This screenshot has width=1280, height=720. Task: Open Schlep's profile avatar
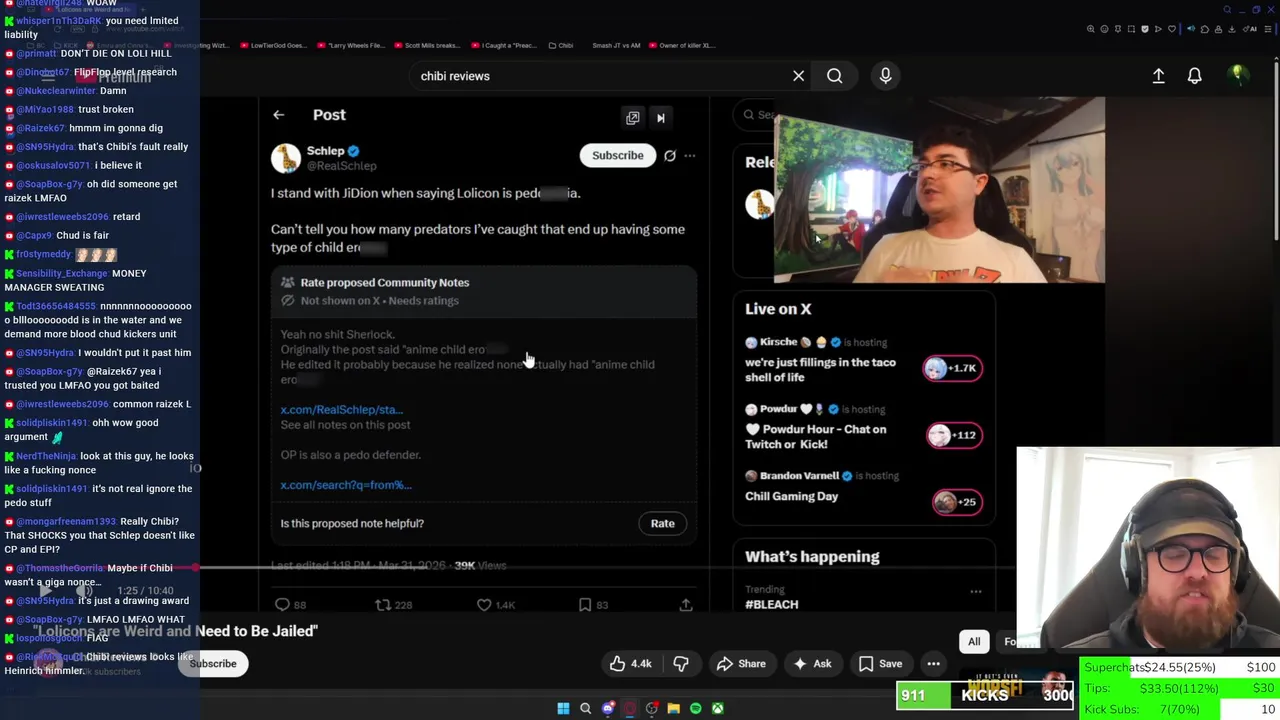[x=285, y=158]
